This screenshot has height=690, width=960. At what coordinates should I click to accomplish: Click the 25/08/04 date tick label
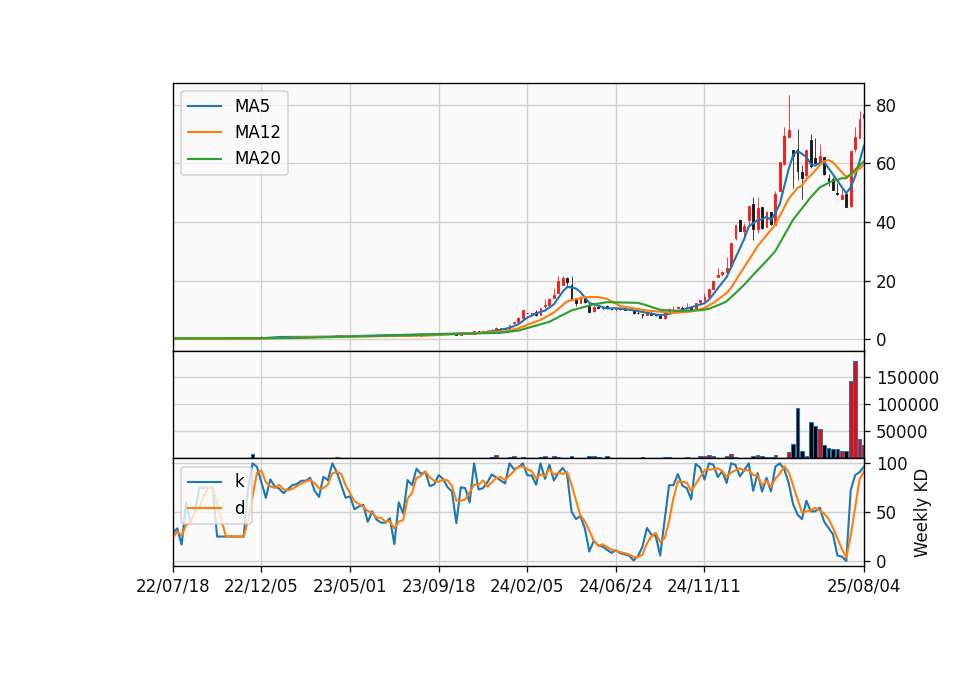tap(864, 586)
